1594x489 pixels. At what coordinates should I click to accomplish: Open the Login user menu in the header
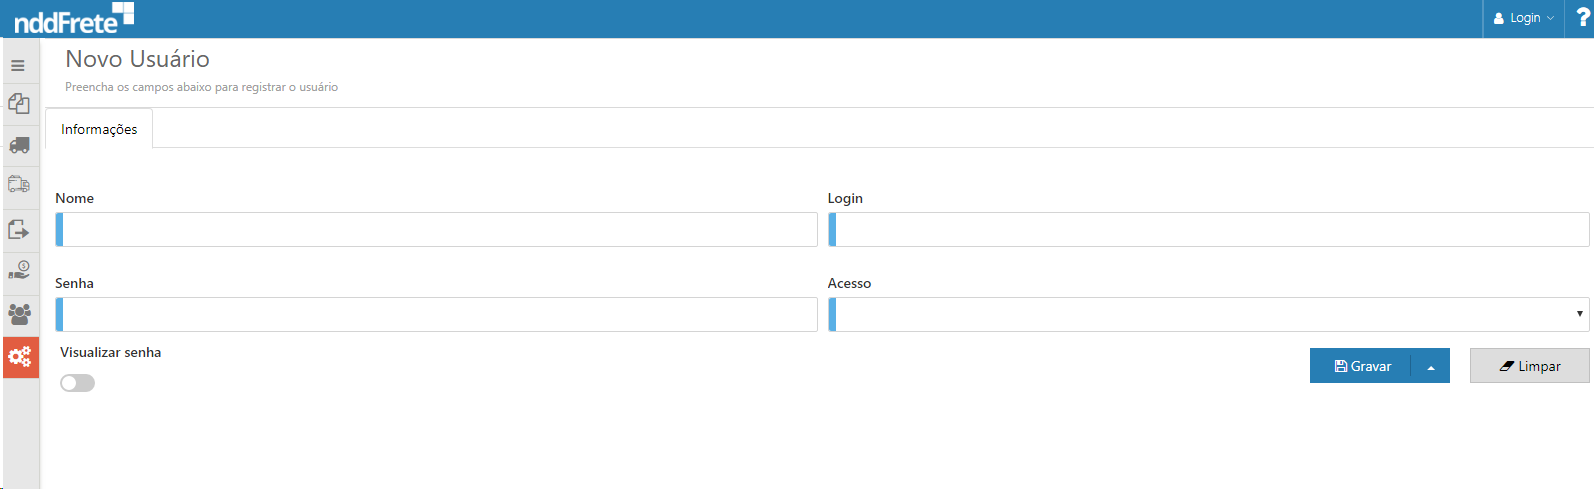(x=1523, y=18)
